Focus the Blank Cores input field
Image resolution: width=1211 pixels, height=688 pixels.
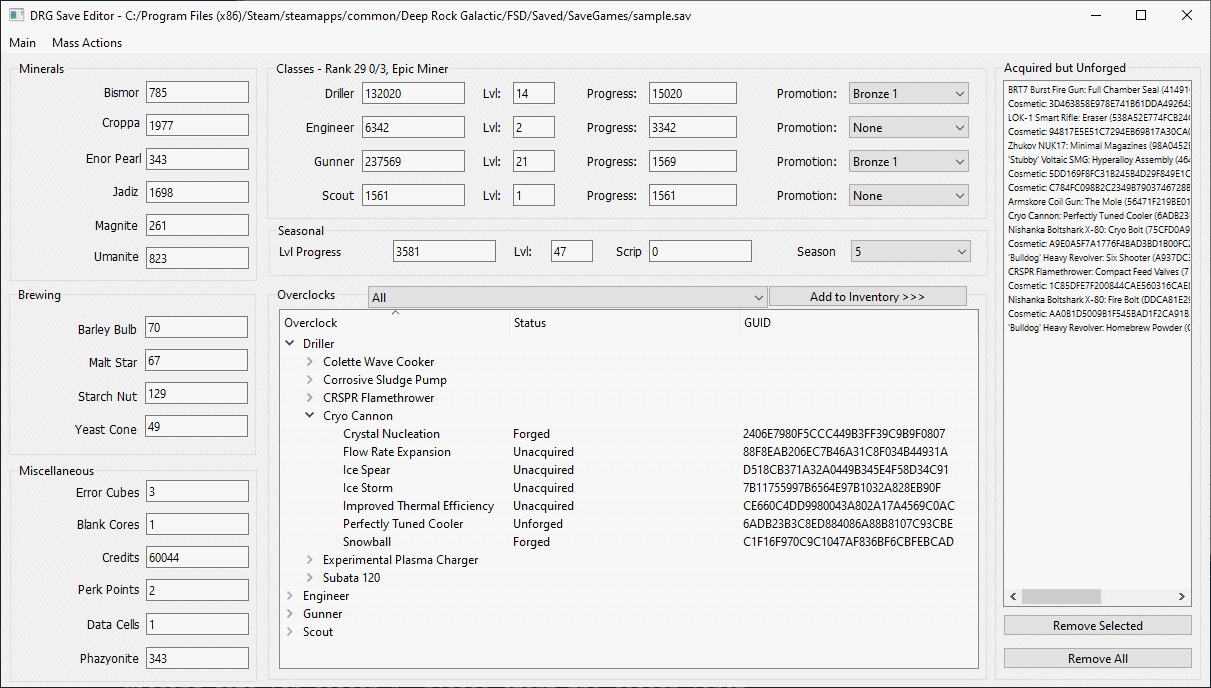pos(197,524)
